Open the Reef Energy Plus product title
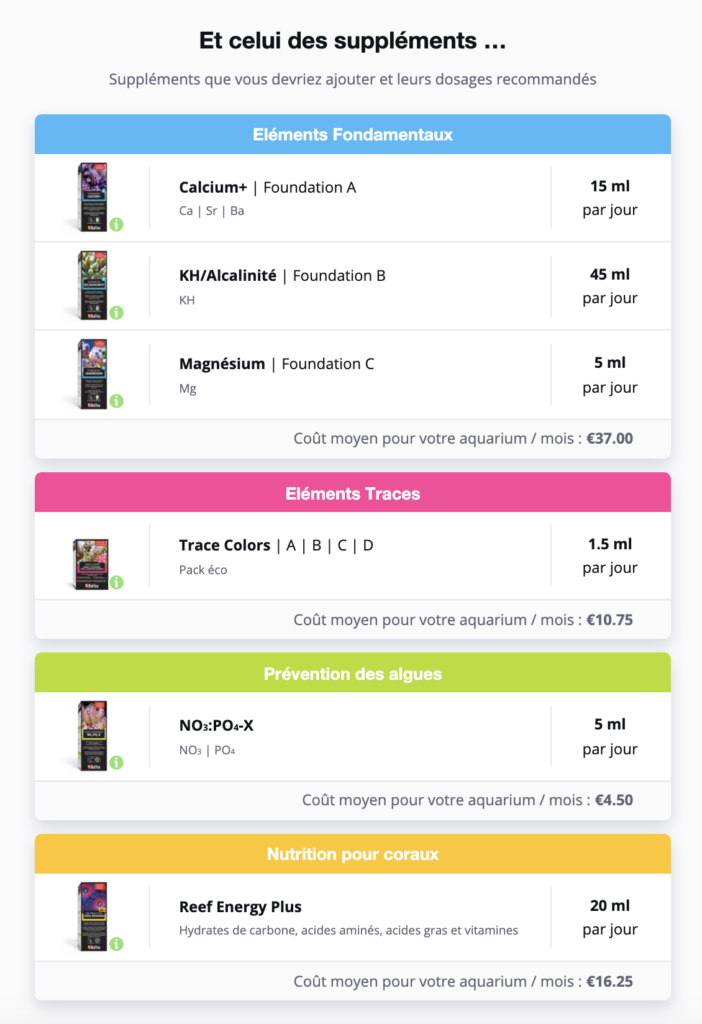 pos(240,907)
